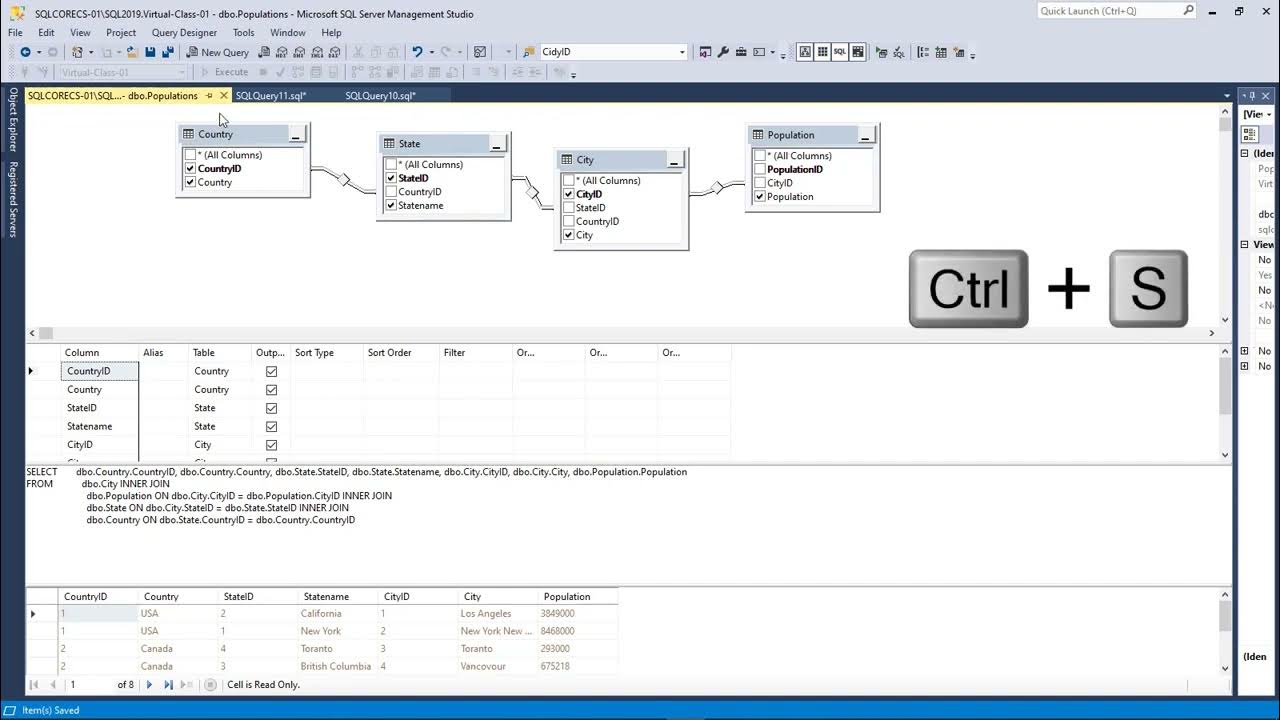This screenshot has height=720, width=1280.
Task: Click the Undo arrow icon
Action: pyautogui.click(x=417, y=52)
